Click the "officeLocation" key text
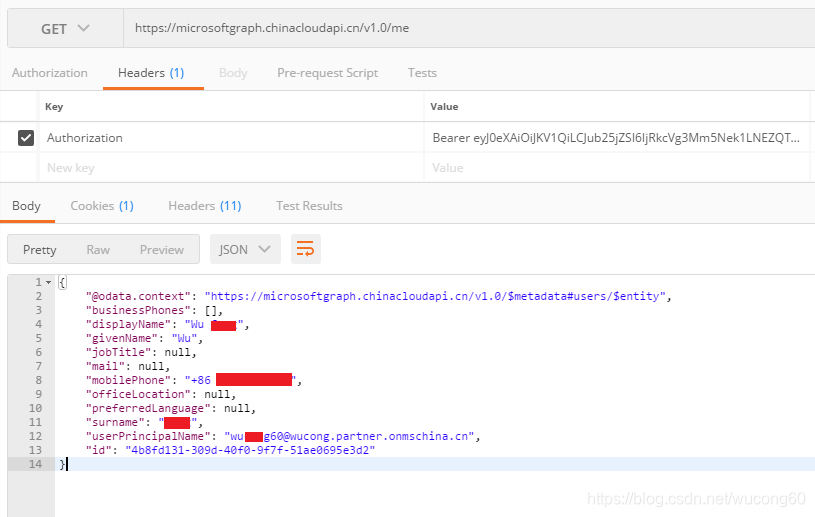Screen dimensions: 815x517 click(138, 394)
